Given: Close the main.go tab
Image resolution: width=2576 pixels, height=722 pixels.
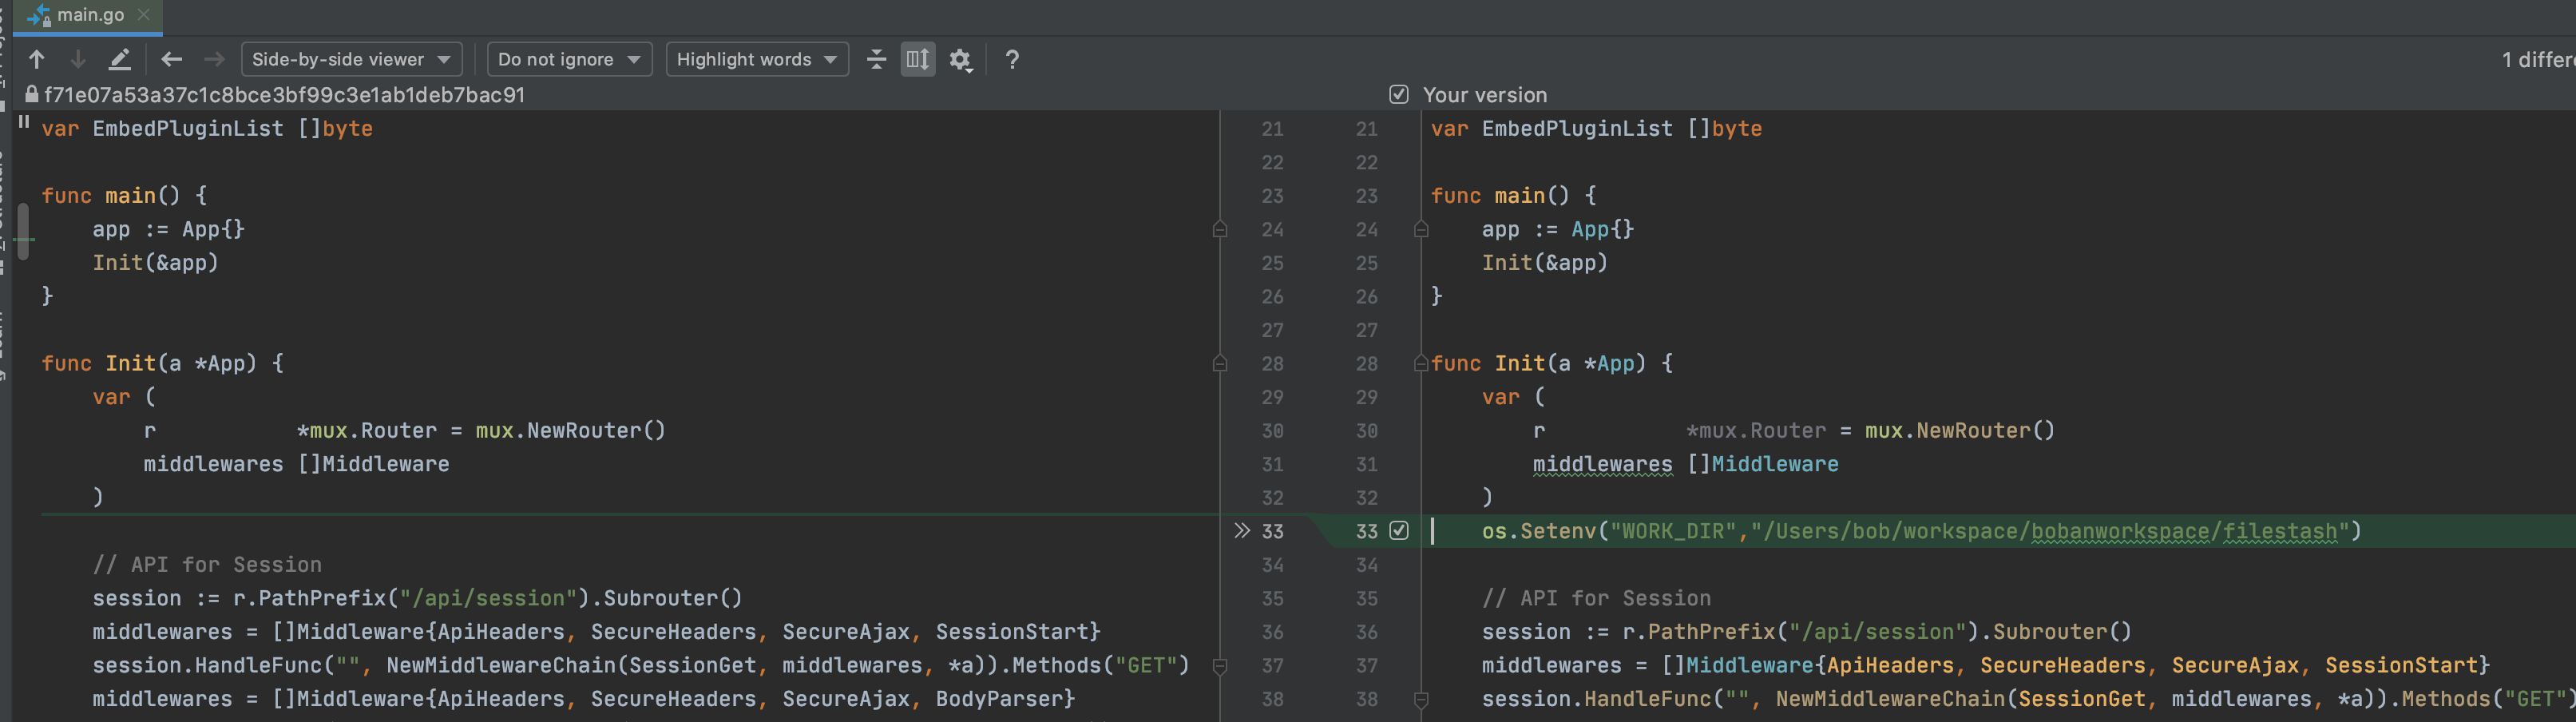Looking at the screenshot, I should click(x=144, y=15).
